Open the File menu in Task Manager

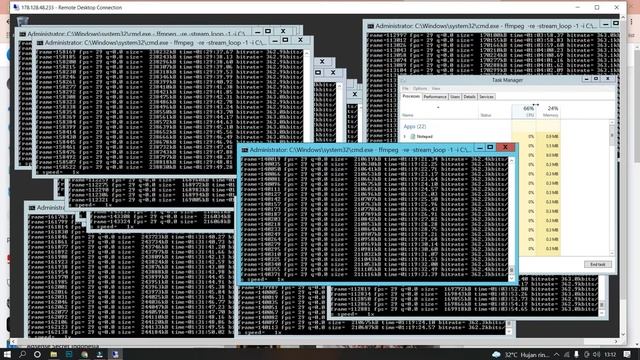(405, 89)
